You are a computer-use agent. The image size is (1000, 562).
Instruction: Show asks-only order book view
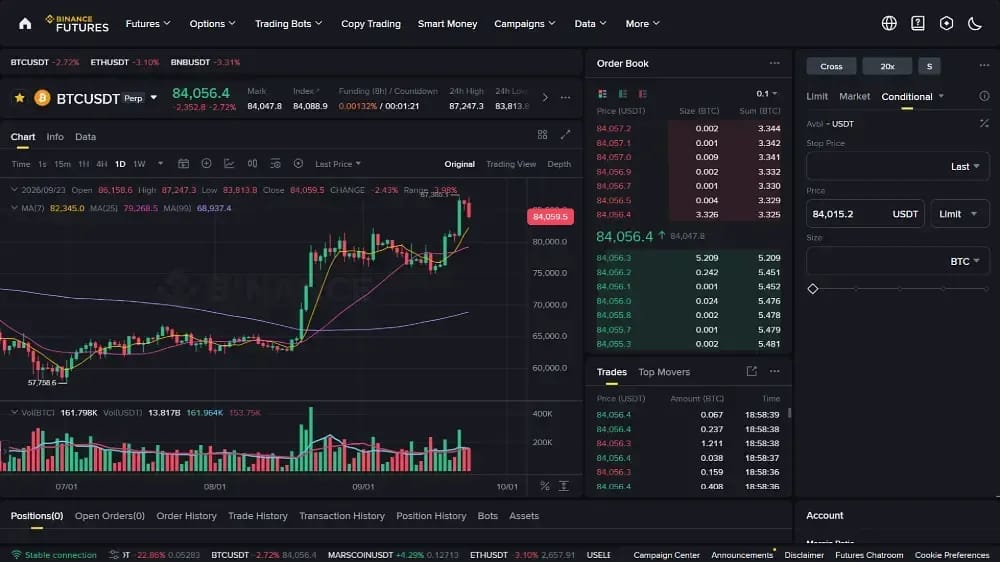tap(643, 94)
